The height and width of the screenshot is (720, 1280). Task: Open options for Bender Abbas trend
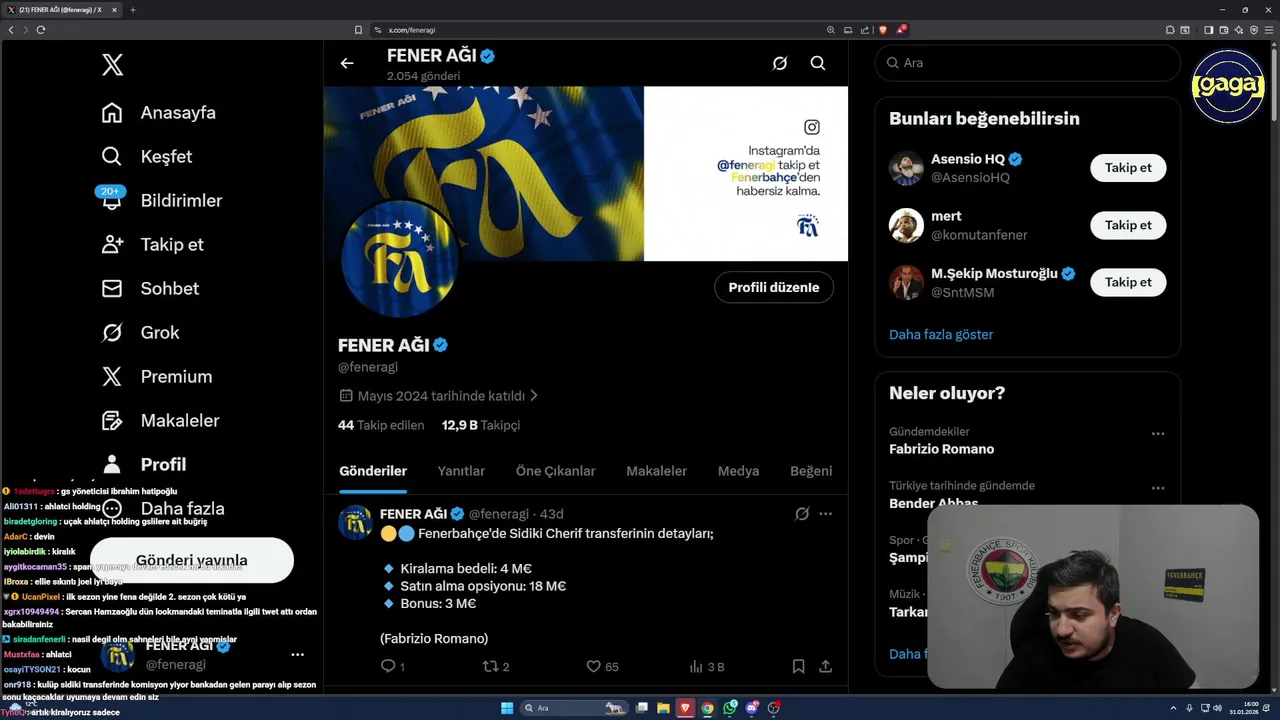pos(1158,489)
